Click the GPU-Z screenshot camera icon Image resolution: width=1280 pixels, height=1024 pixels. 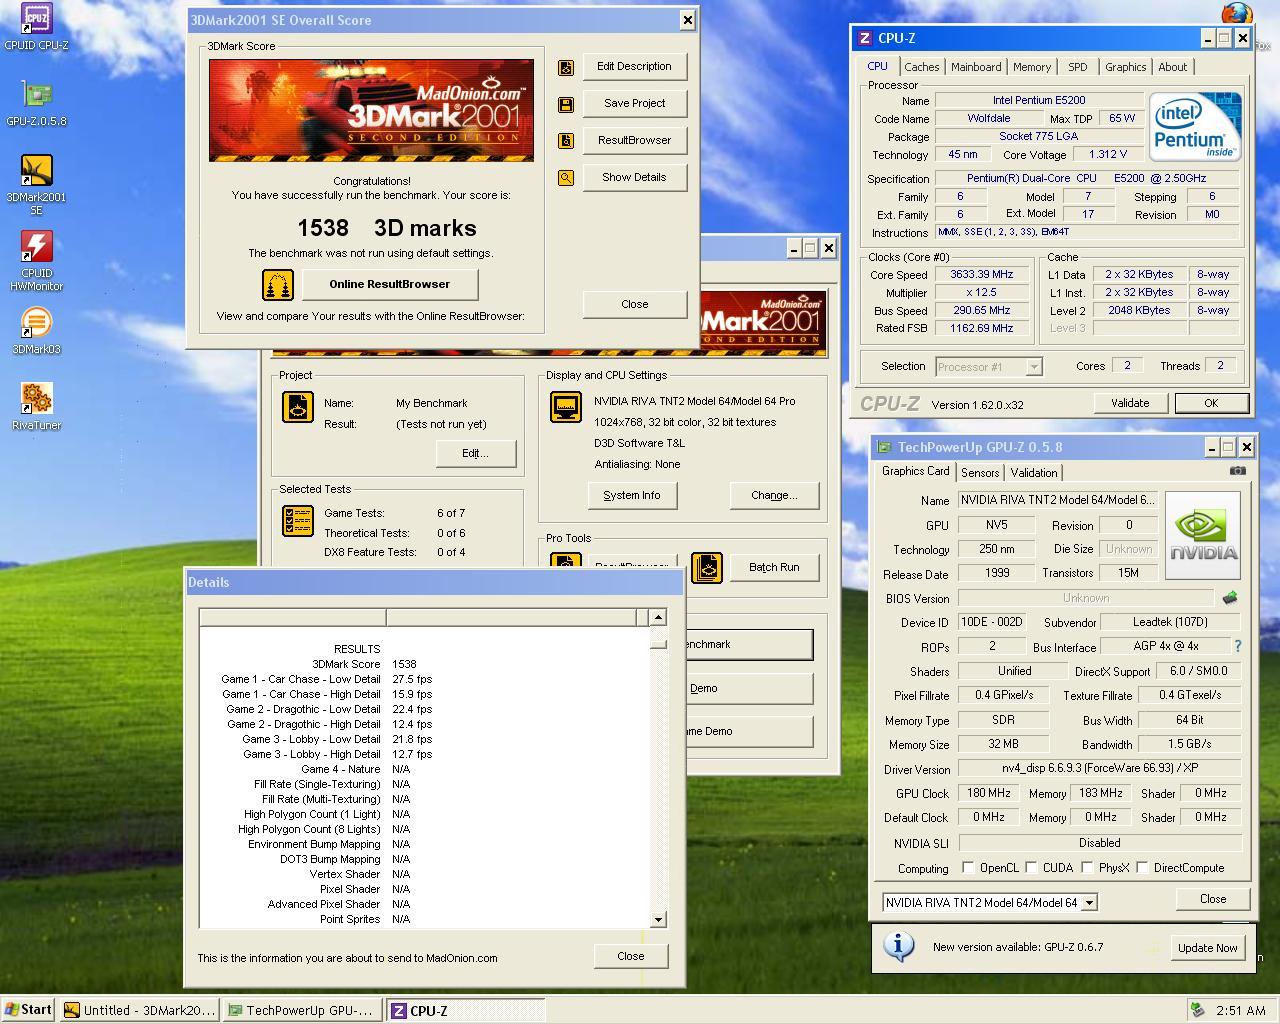point(1238,470)
